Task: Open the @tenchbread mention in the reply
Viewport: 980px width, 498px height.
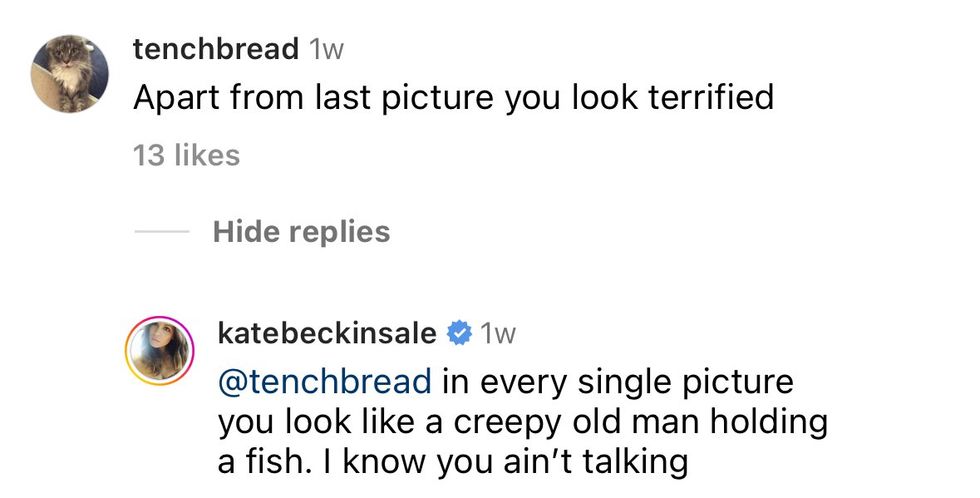Action: point(325,381)
